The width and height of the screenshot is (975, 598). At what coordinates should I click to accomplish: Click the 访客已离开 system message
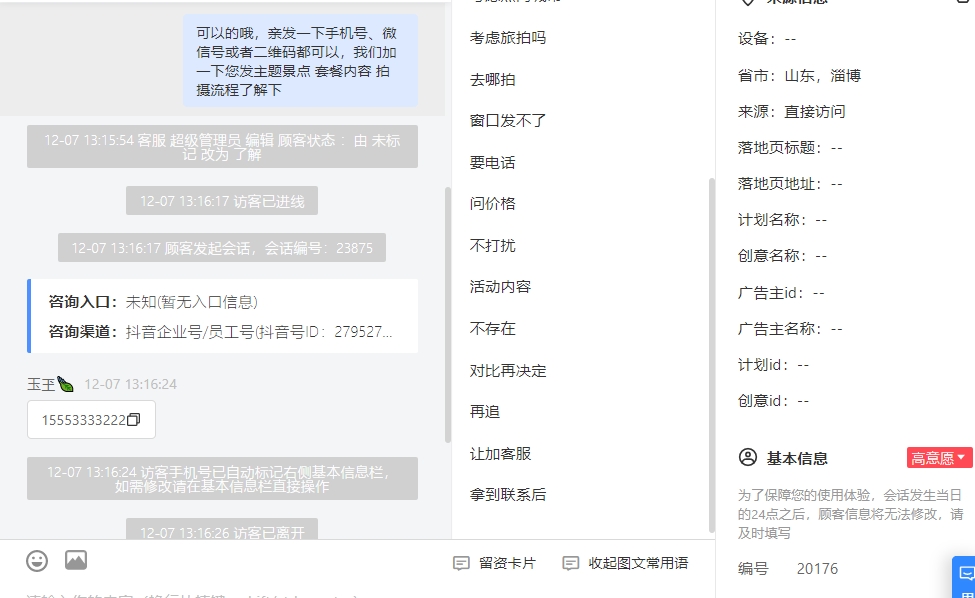coord(222,530)
